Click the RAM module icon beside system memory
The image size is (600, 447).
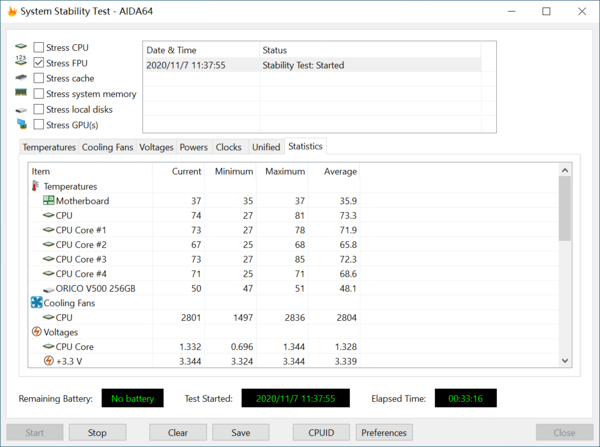coord(21,92)
